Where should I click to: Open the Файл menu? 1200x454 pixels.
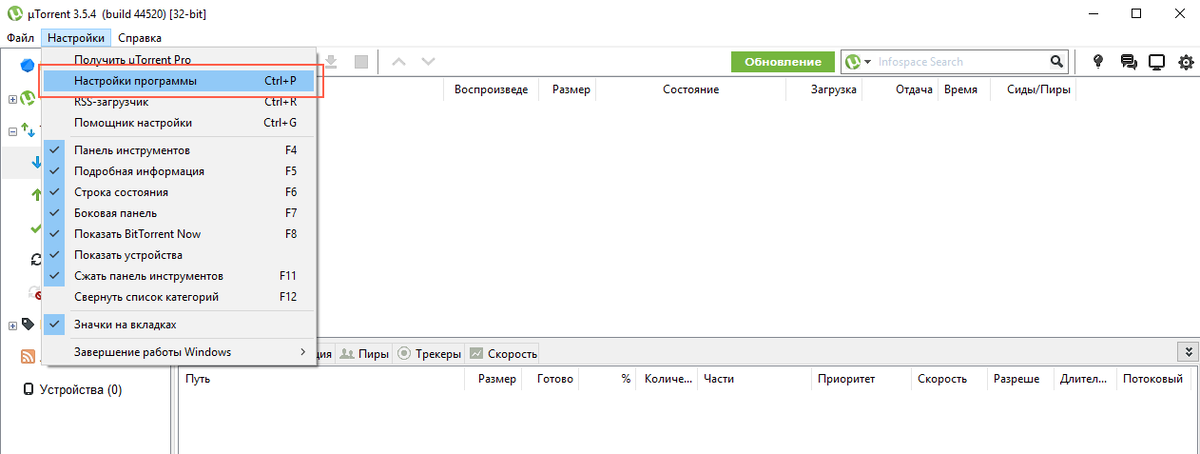tap(20, 37)
